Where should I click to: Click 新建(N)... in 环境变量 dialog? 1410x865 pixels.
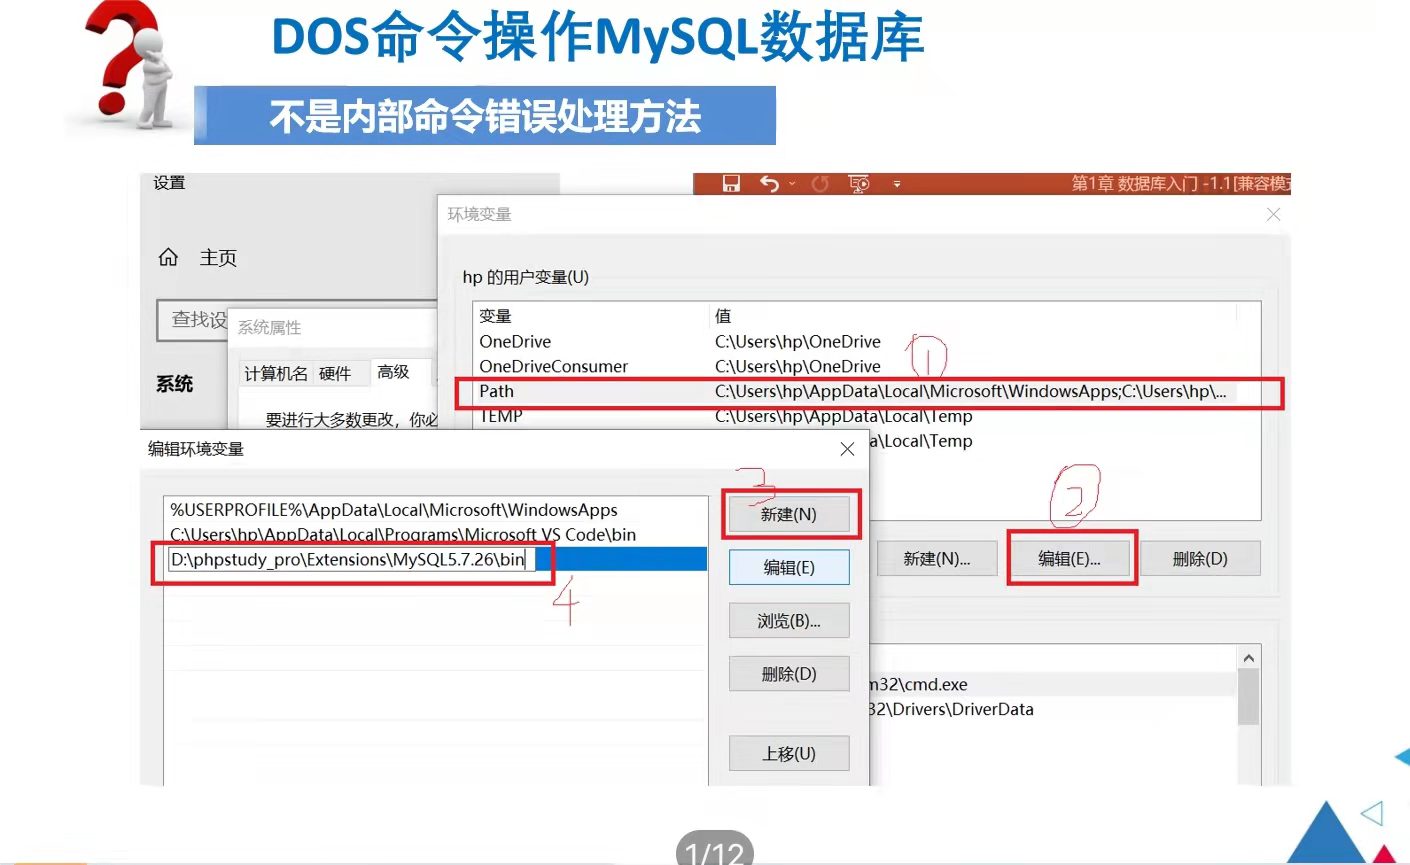(937, 559)
